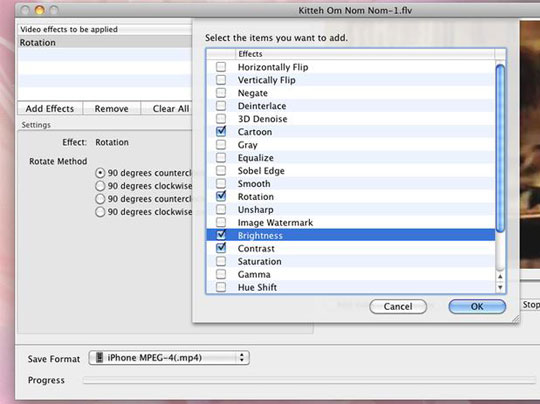Check the Hue Shift checkbox
This screenshot has width=540, height=404.
(221, 287)
